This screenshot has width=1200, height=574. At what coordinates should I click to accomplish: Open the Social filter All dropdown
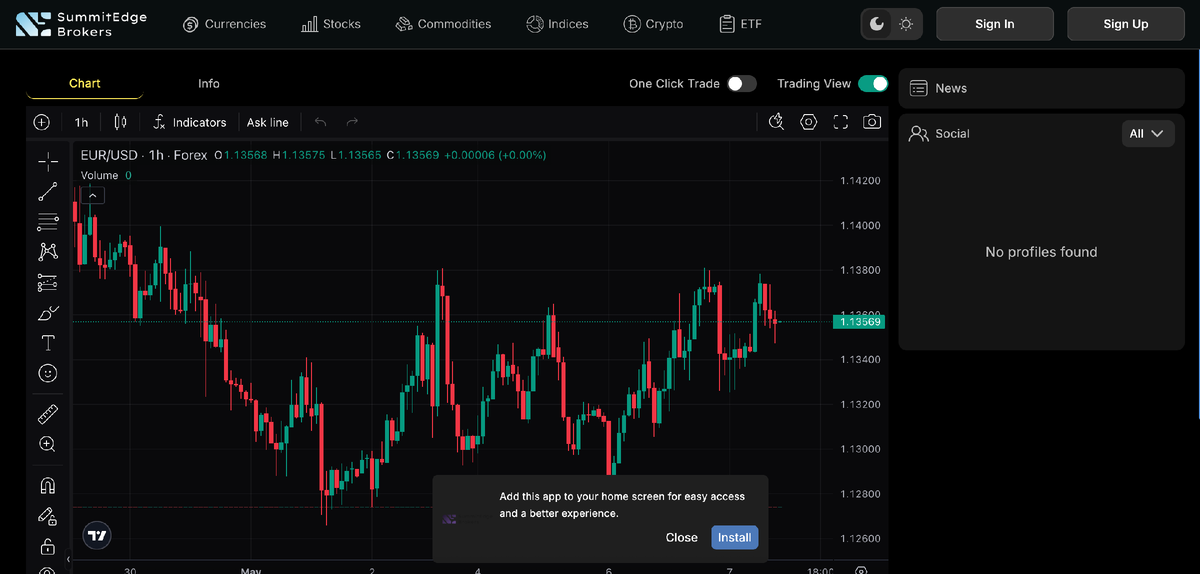tap(1148, 133)
